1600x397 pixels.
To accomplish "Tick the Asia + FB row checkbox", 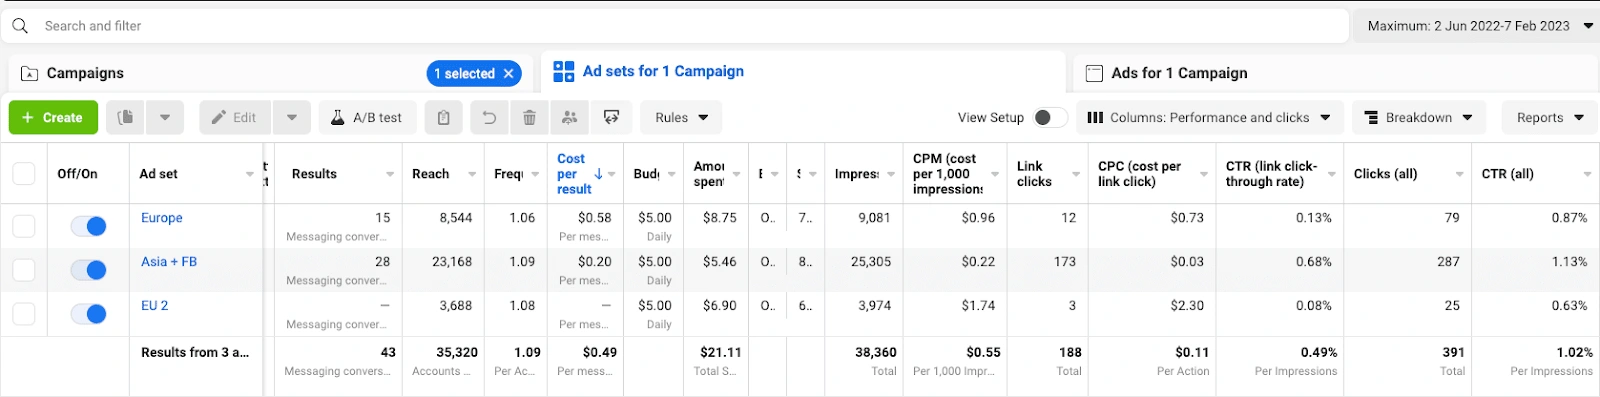I will (x=24, y=270).
